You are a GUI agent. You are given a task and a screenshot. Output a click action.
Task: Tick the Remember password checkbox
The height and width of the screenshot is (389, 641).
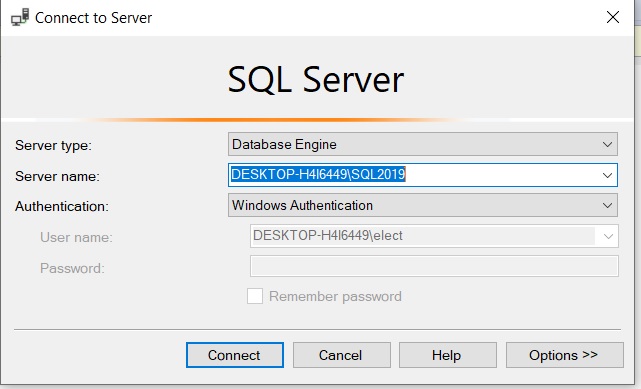pos(255,296)
